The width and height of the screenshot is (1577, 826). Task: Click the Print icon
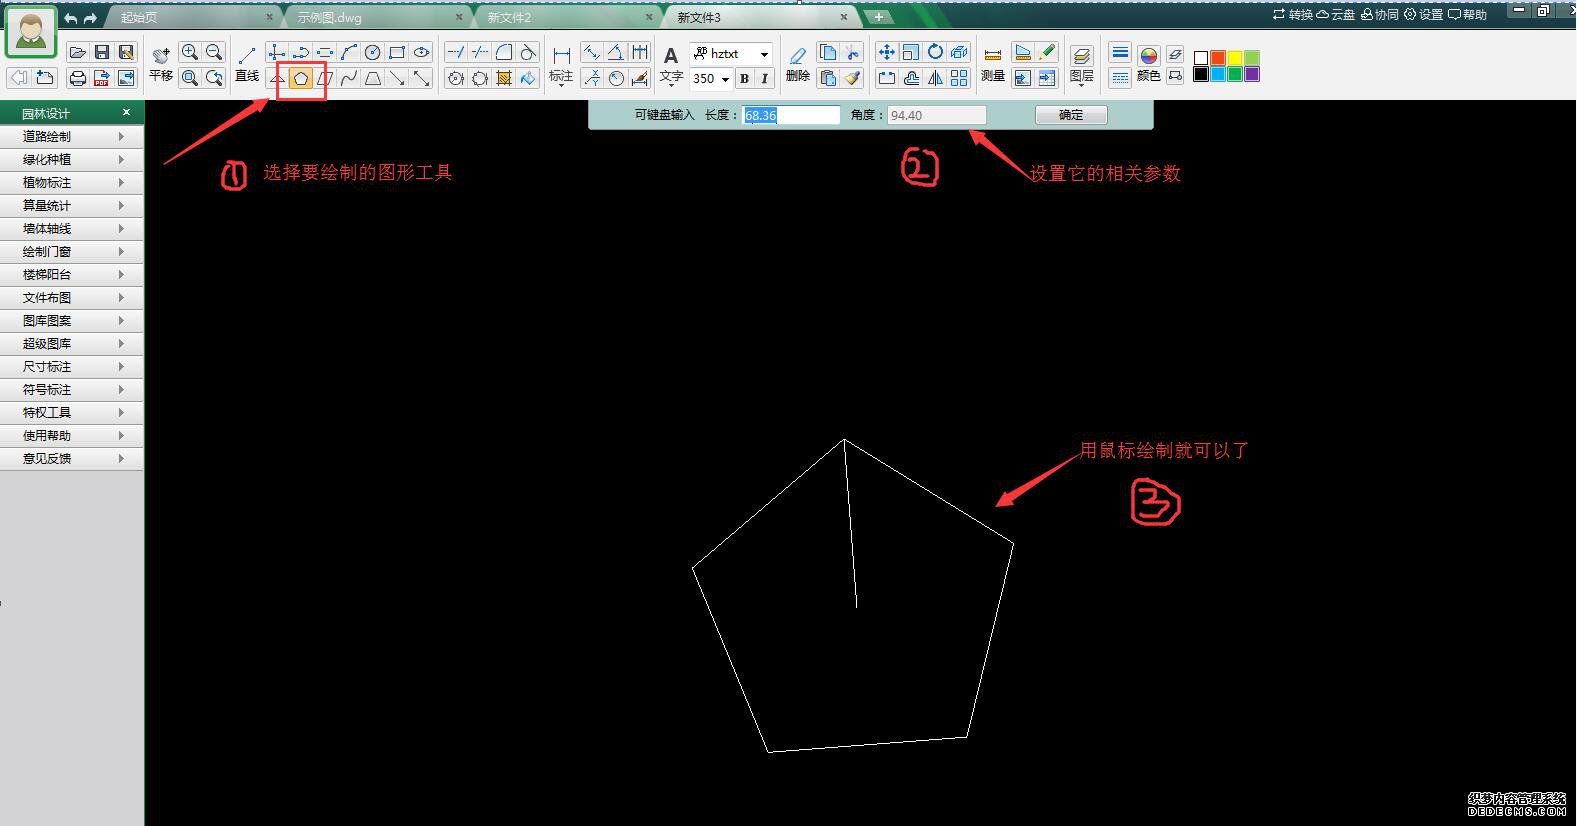coord(78,78)
